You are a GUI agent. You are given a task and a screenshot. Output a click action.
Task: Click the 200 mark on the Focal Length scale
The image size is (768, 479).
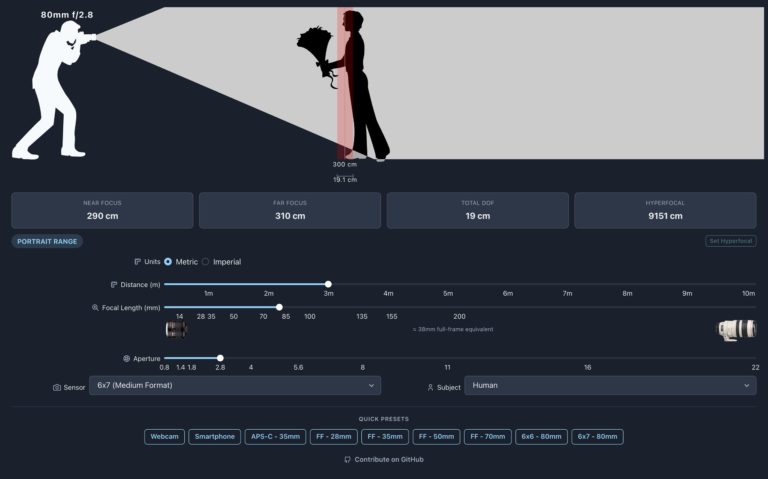pos(459,316)
